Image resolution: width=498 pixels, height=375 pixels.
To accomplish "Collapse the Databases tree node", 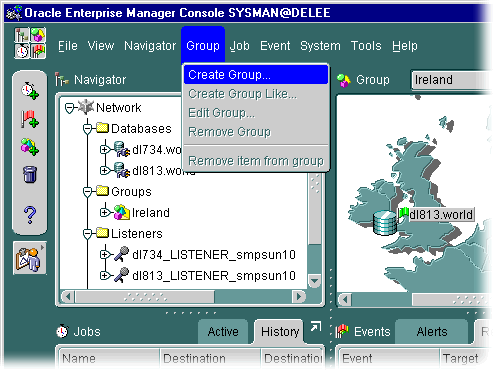I will 87,129.
